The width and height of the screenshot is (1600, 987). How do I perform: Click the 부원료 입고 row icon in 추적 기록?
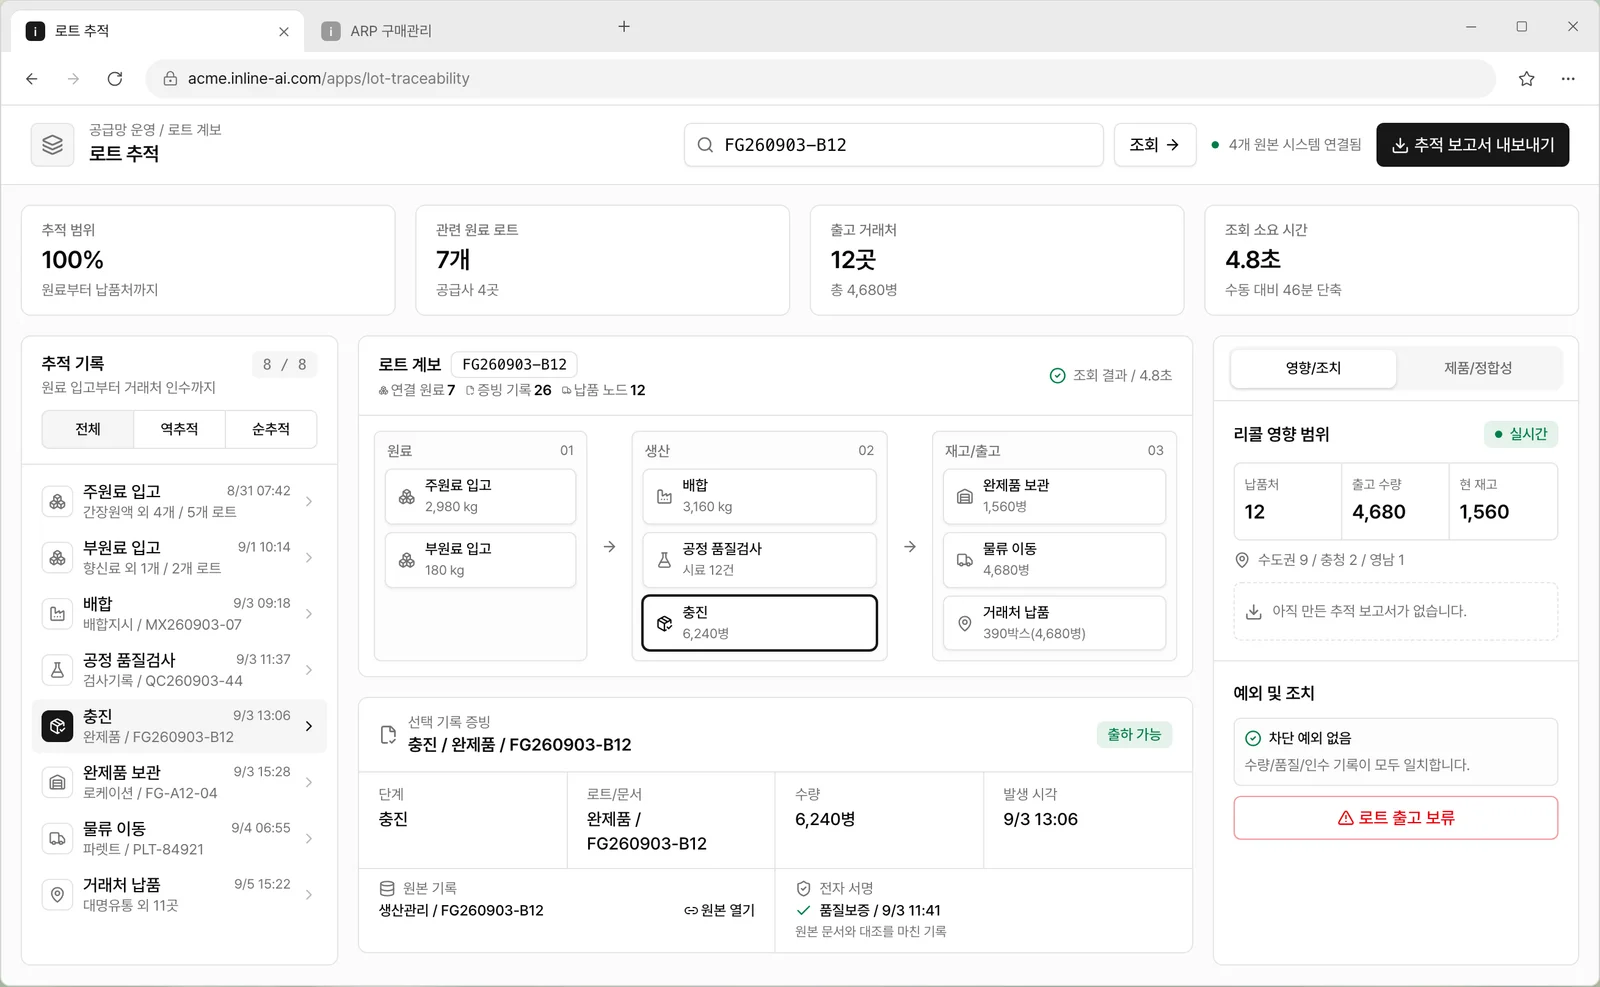[x=58, y=557]
